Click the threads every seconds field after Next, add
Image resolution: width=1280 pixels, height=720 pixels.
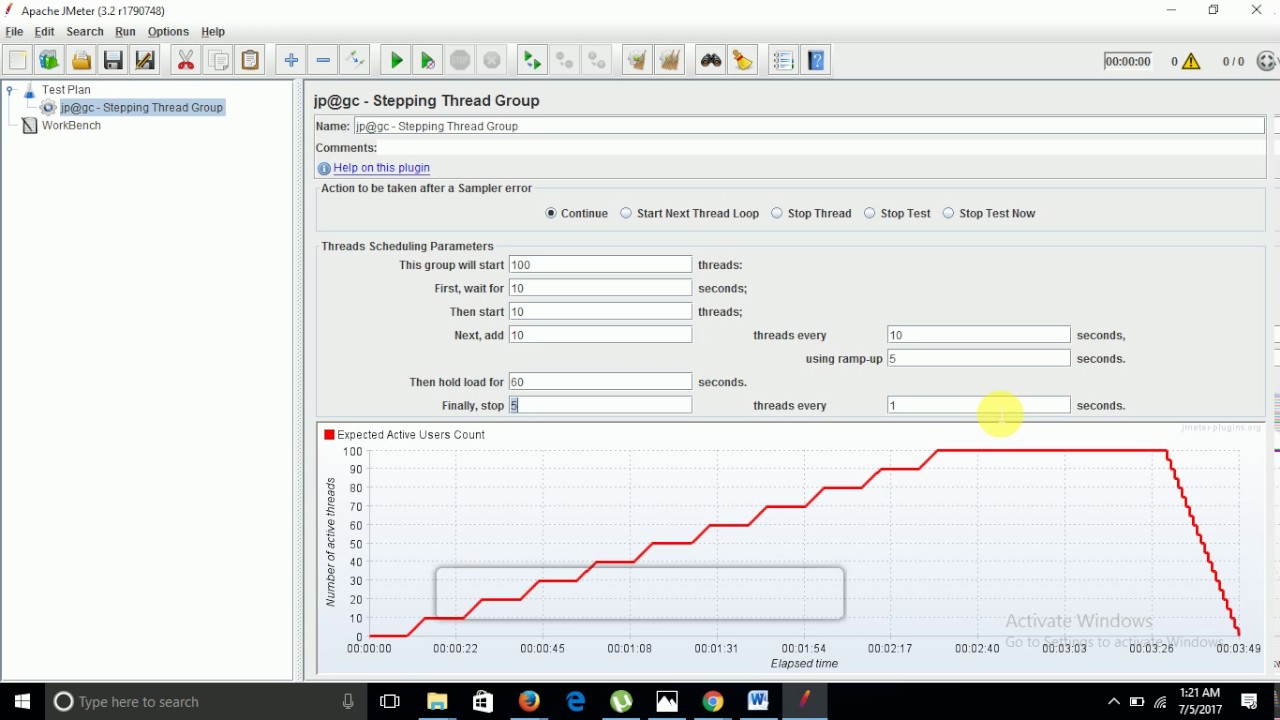[x=979, y=335]
